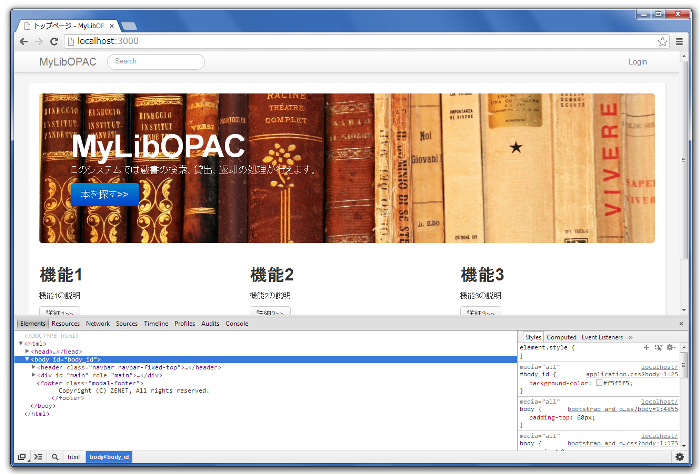
Task: Collapse the <html> node triangle
Action: click(x=21, y=343)
